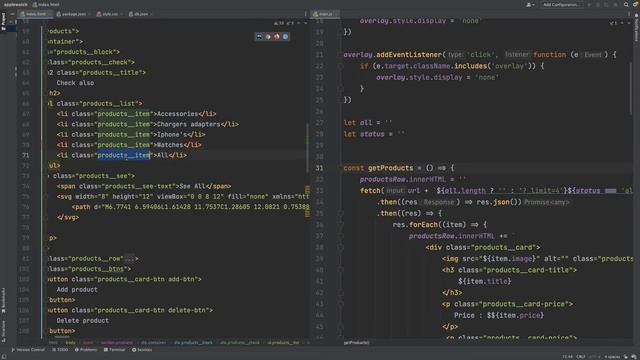Open page in Chrome browser icon
640x360 pixels.
pos(268,37)
